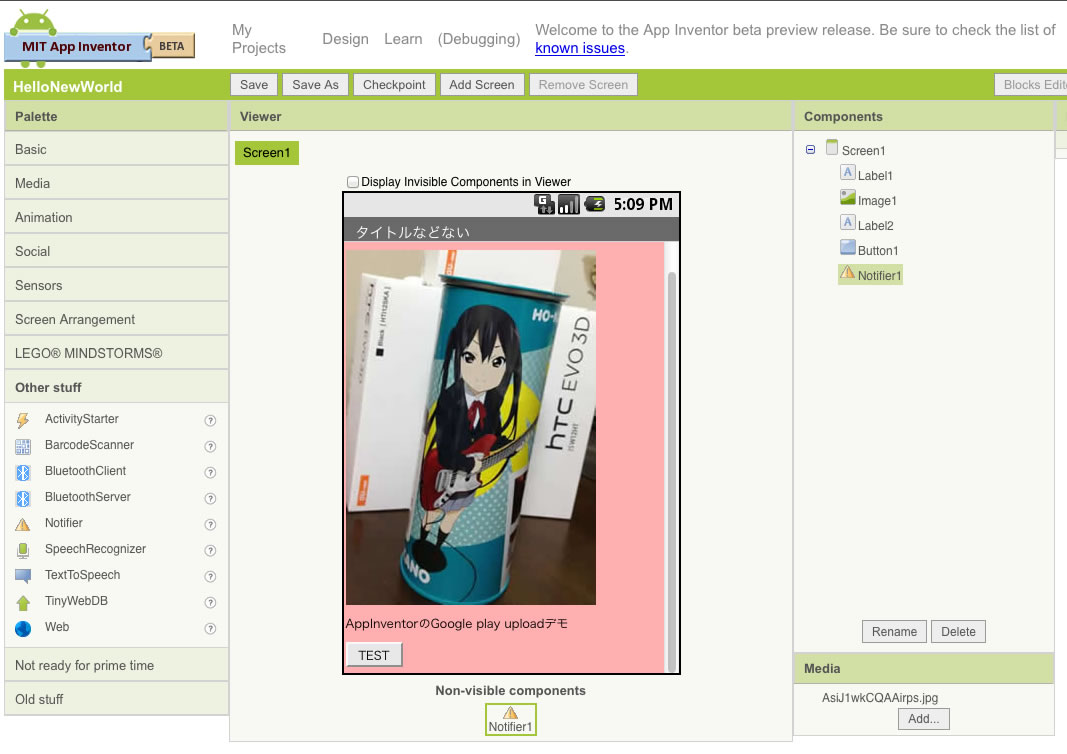Add a media file

pos(923,719)
